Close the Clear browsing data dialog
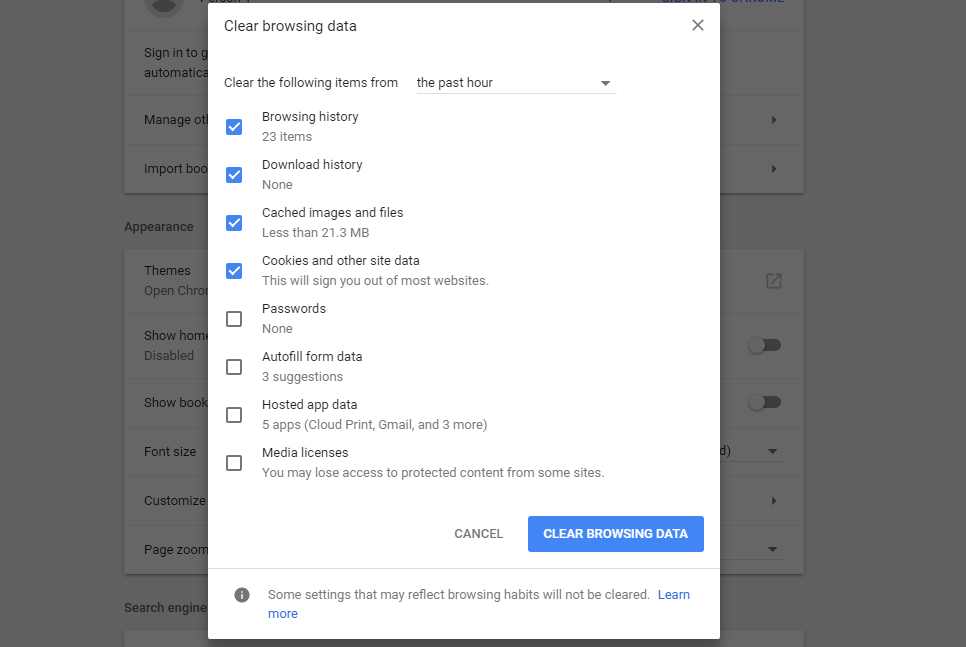This screenshot has width=966, height=647. click(698, 26)
